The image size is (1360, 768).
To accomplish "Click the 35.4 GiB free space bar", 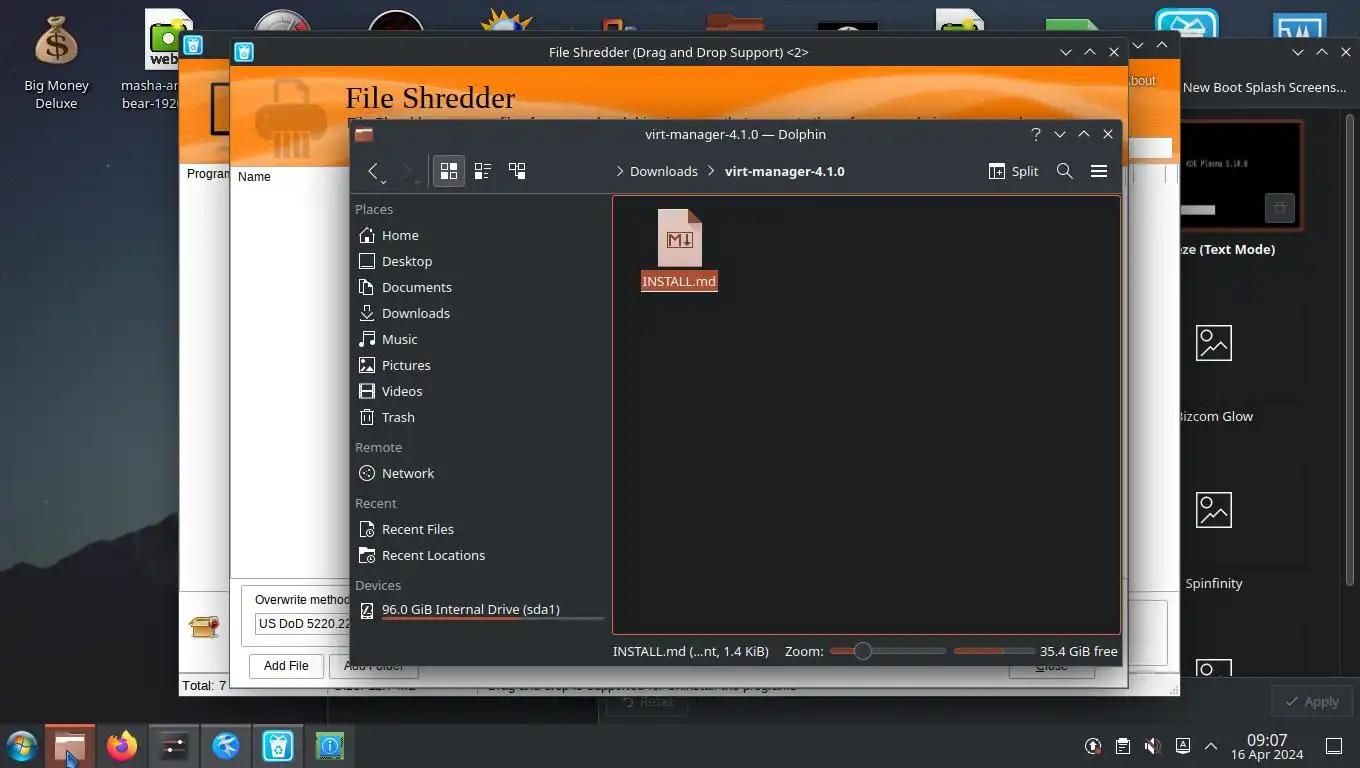I will click(994, 651).
